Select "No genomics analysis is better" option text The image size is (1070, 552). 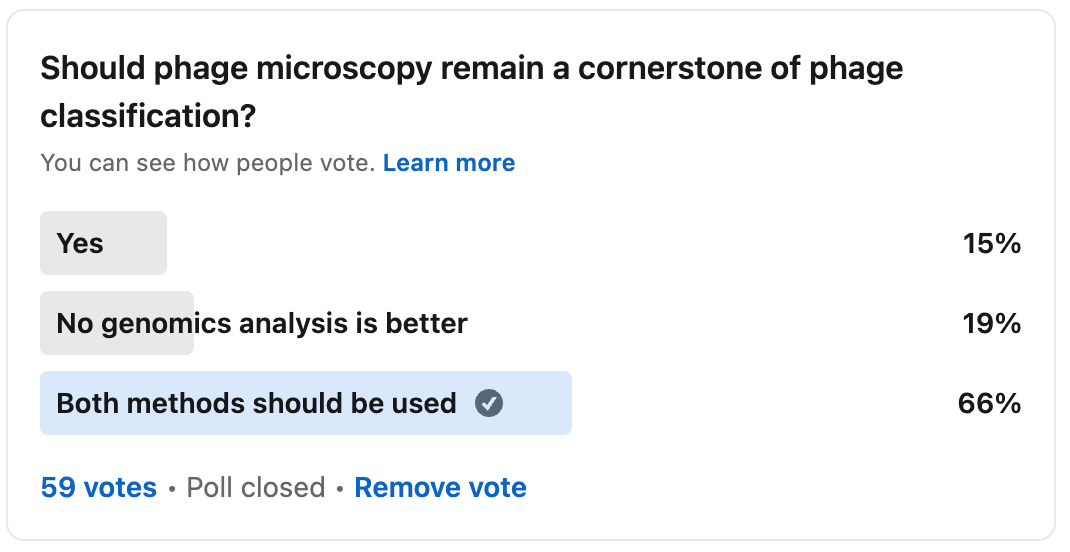(x=262, y=323)
